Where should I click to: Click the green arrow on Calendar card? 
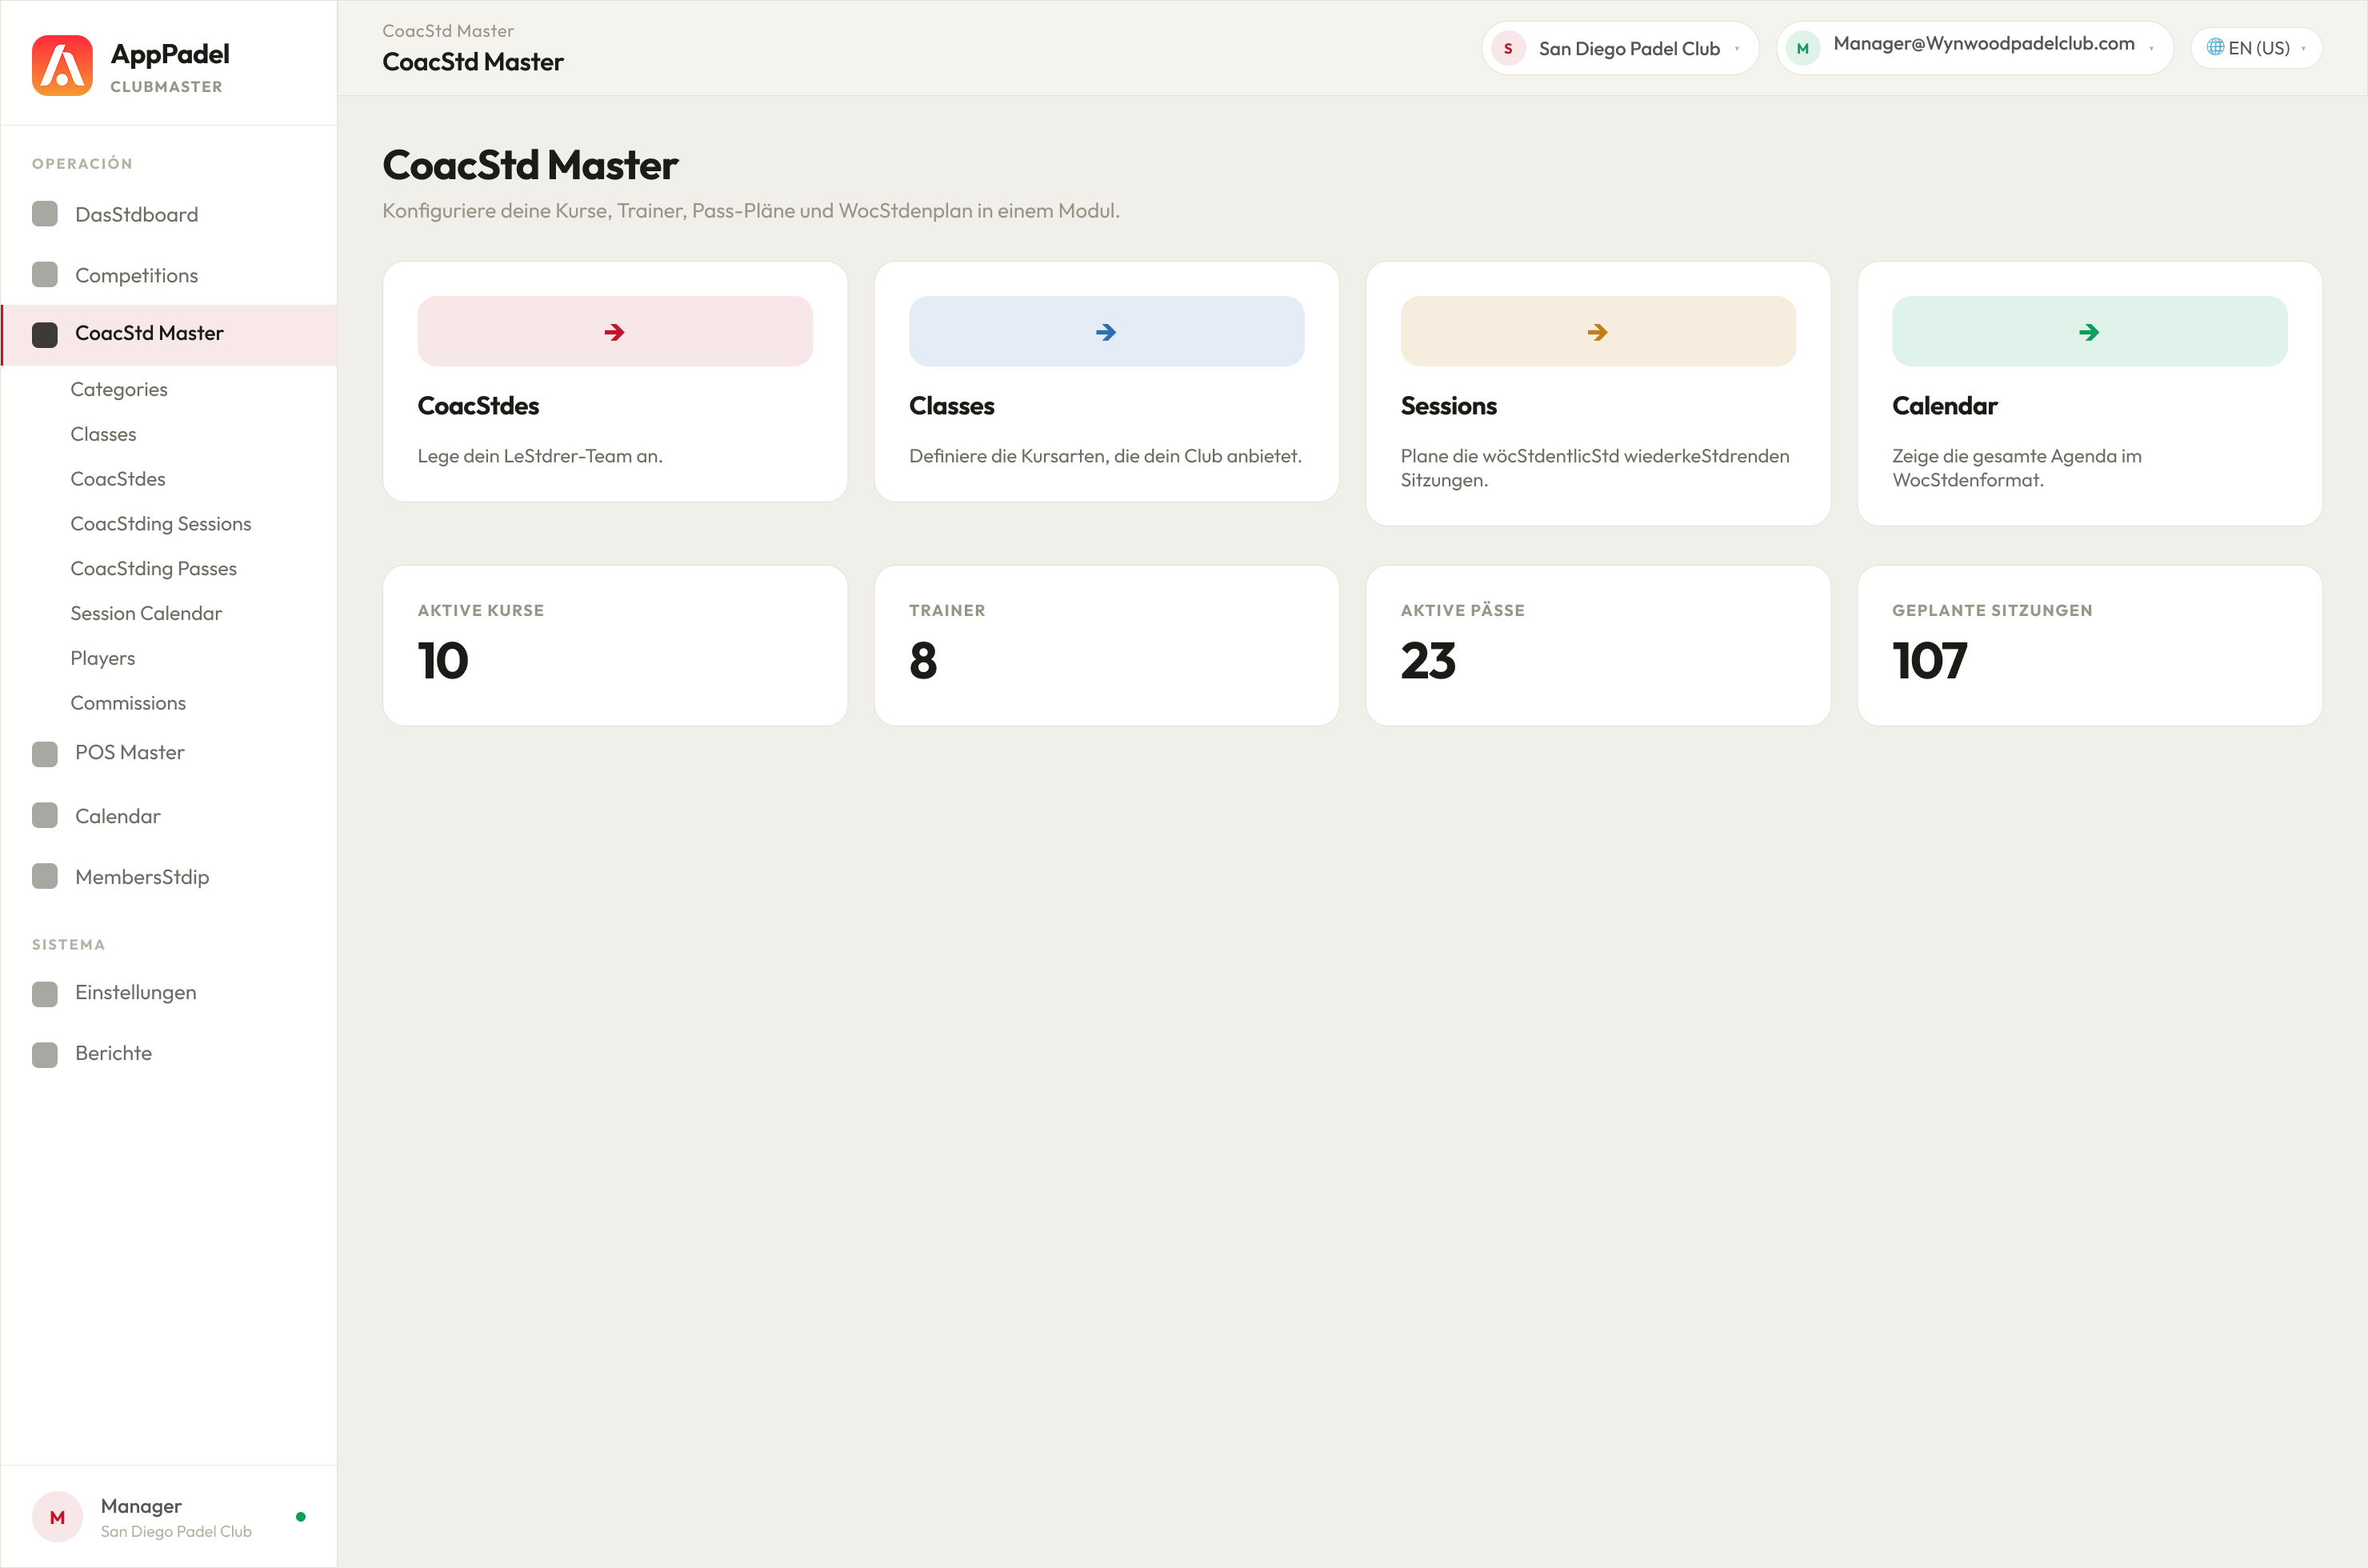pos(2089,332)
